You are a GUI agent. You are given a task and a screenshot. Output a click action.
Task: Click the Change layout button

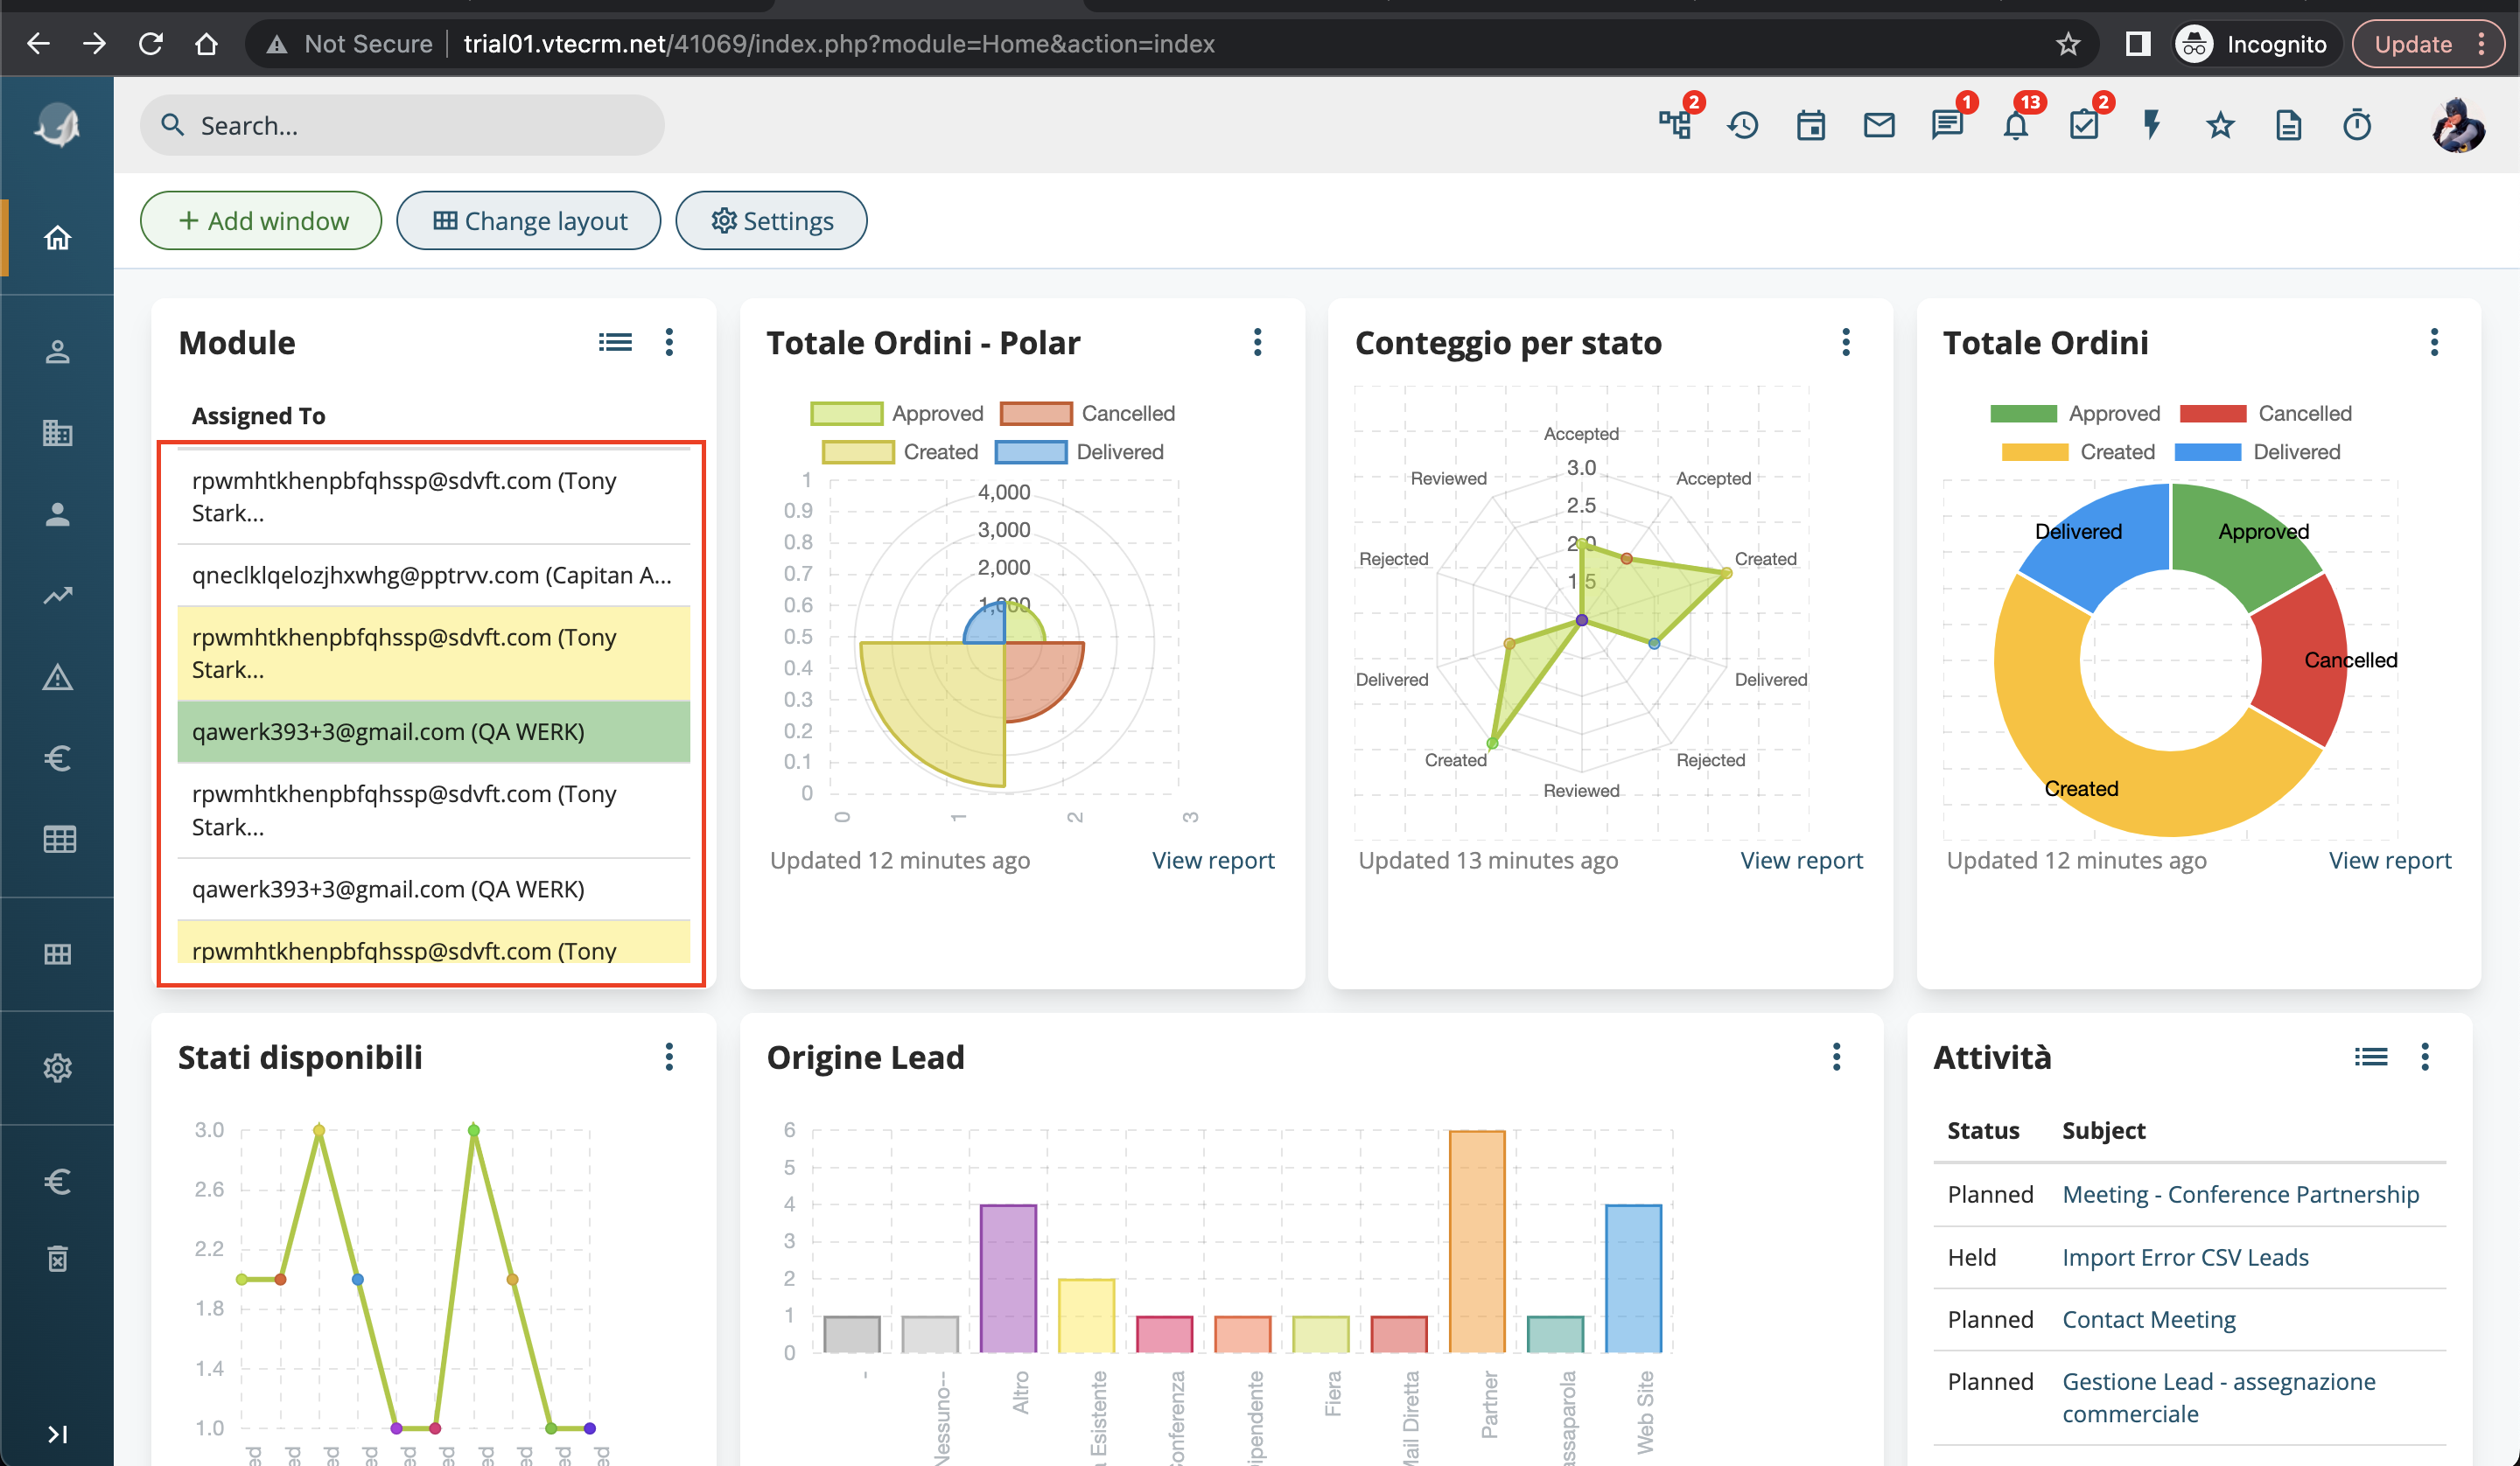(529, 220)
